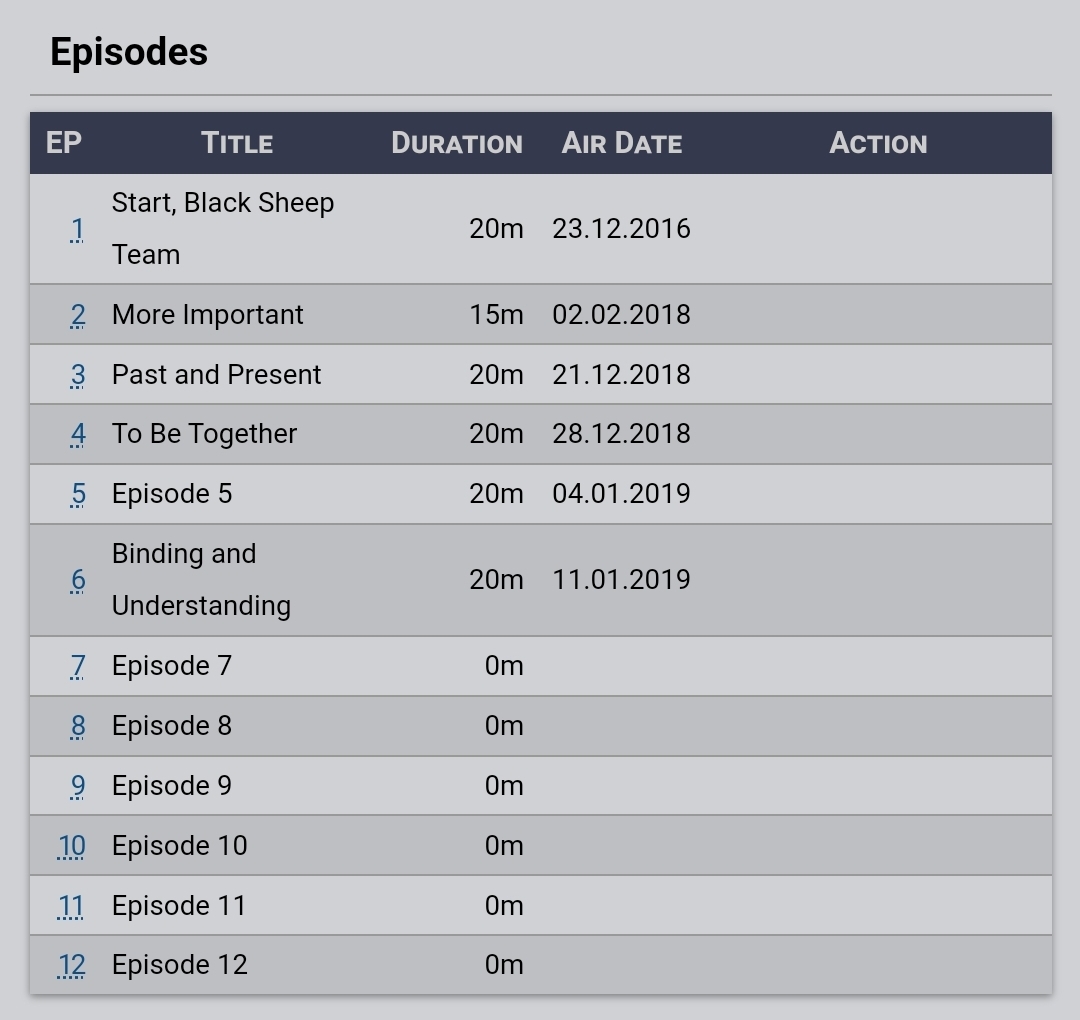
Task: Click the Air Date column header
Action: [622, 143]
